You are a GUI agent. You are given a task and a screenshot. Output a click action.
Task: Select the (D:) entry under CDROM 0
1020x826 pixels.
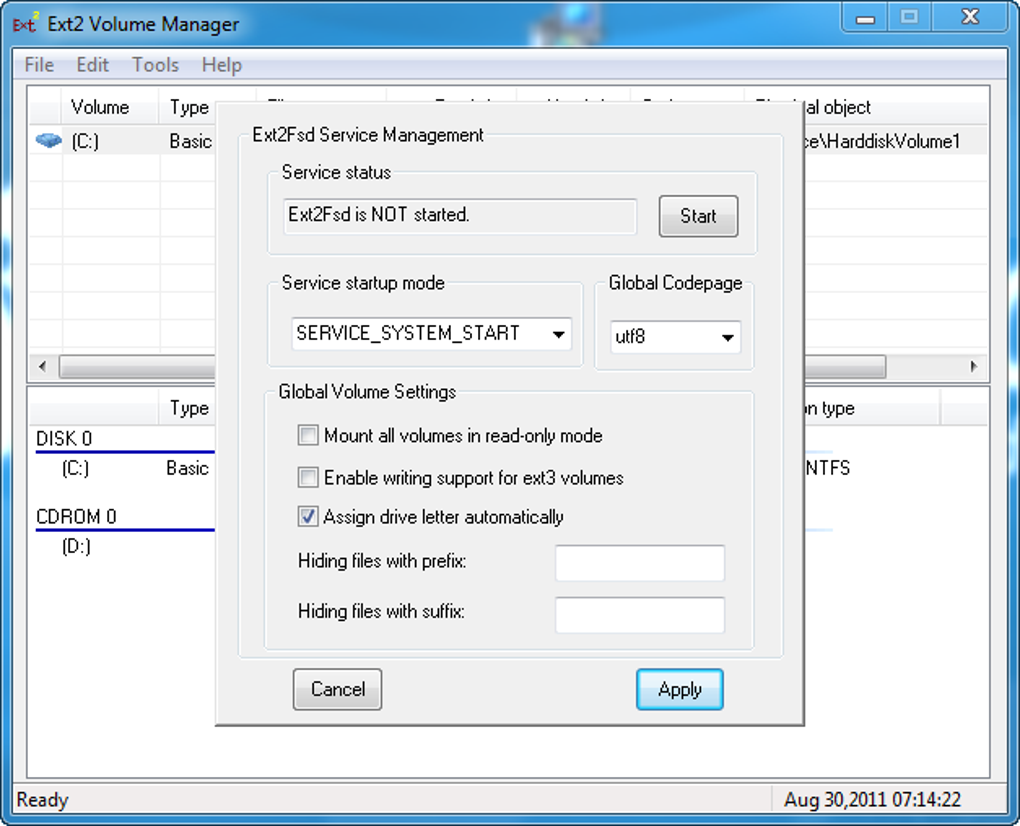point(76,546)
